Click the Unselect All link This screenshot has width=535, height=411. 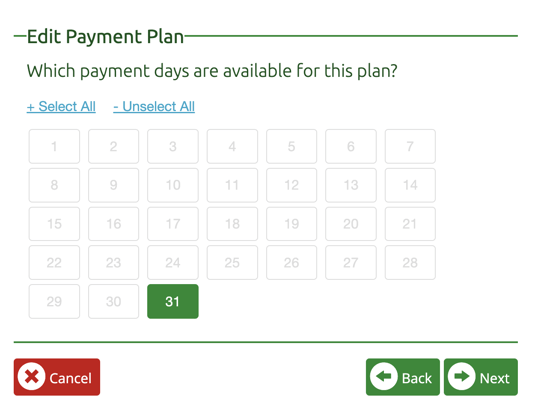154,106
